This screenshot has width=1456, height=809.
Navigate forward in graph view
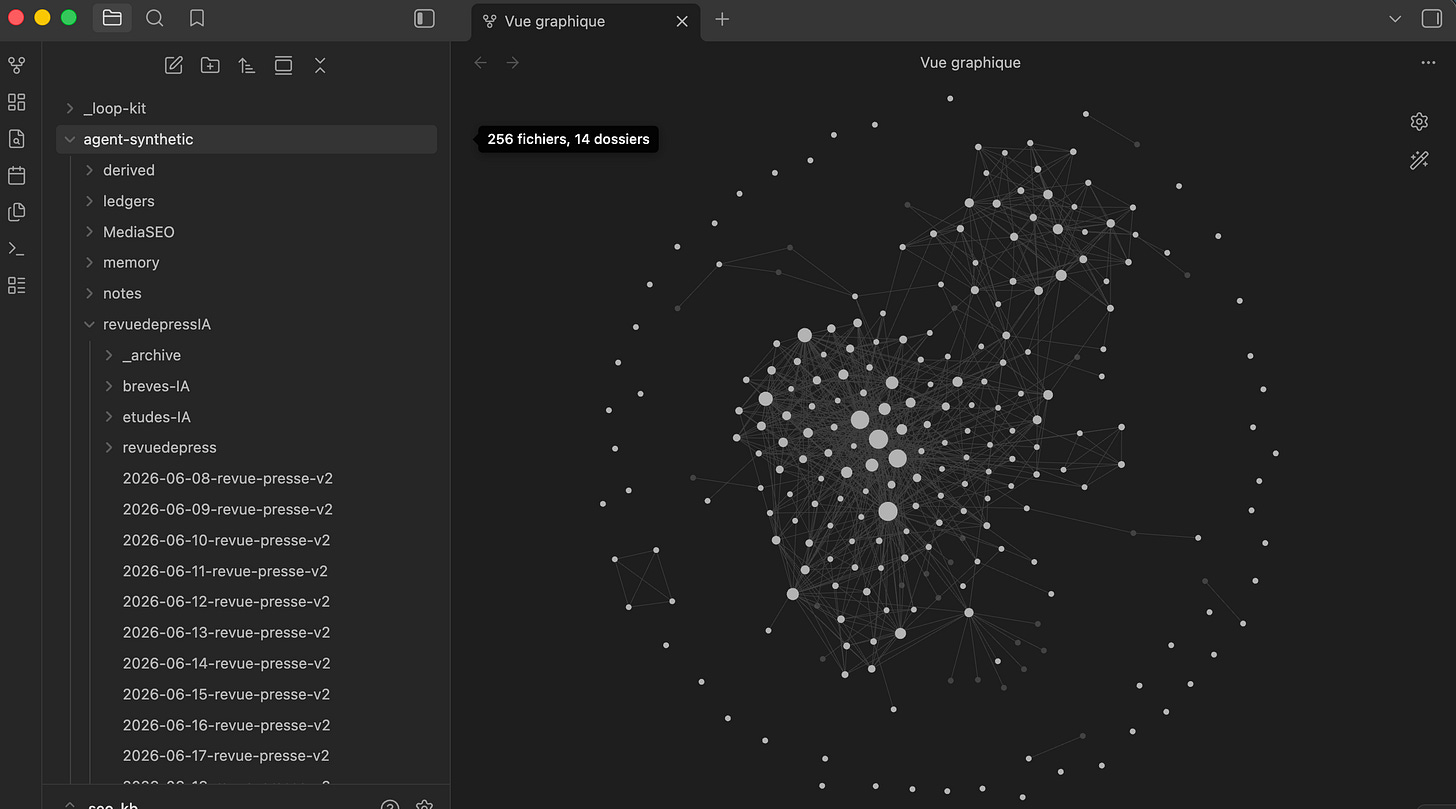pyautogui.click(x=513, y=62)
